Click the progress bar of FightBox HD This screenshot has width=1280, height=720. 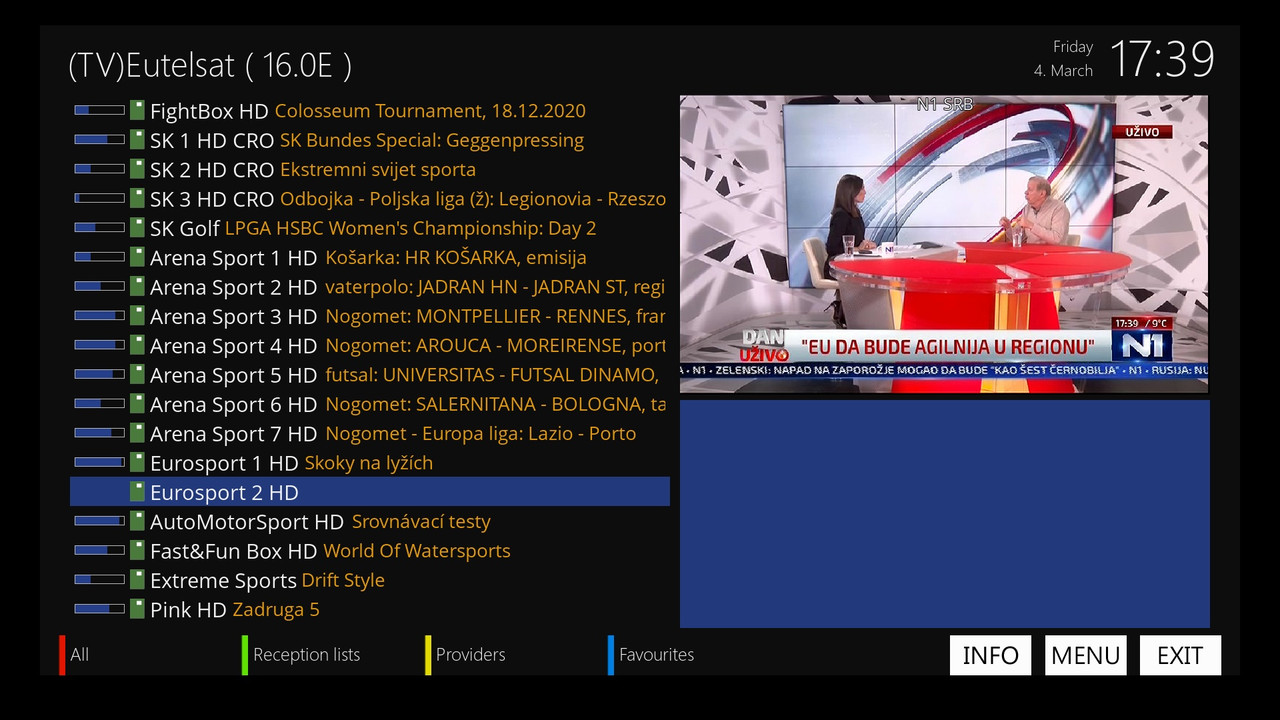point(99,110)
